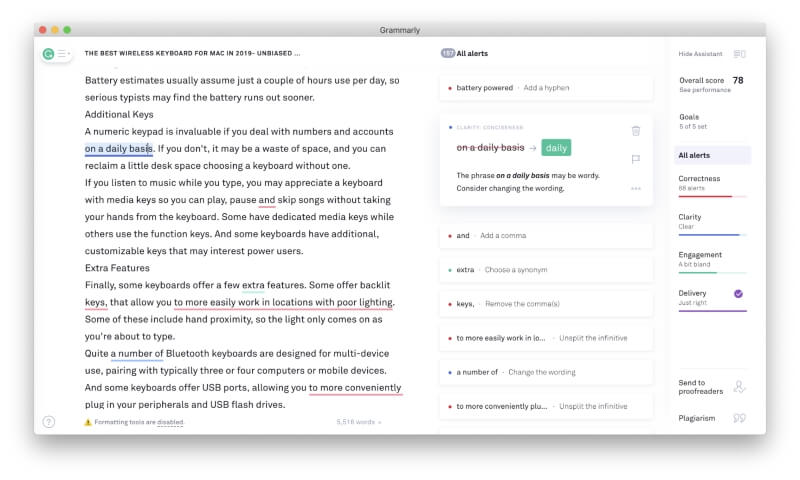The image size is (800, 480).
Task: Accept the 'daily' replacement suggestion
Action: (x=556, y=148)
